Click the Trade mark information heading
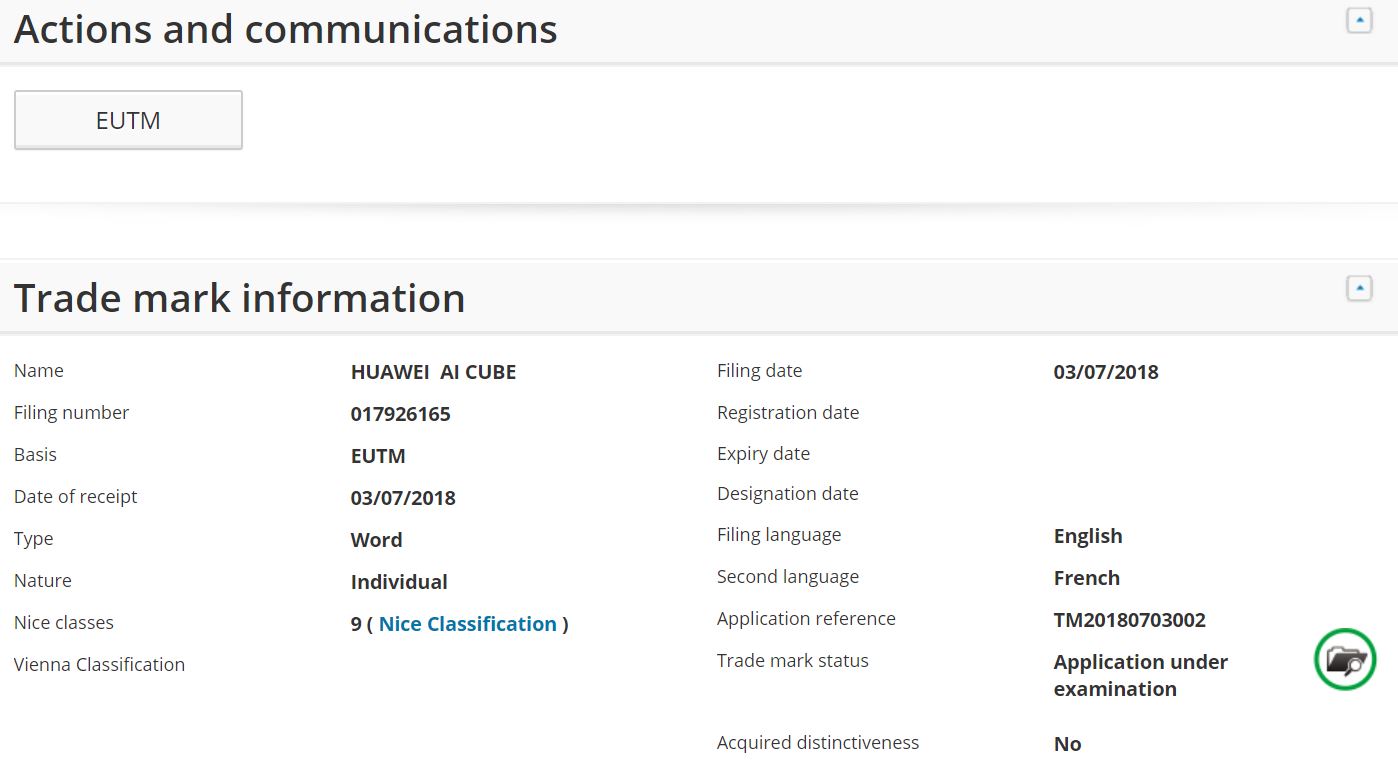The height and width of the screenshot is (769, 1398). (239, 298)
